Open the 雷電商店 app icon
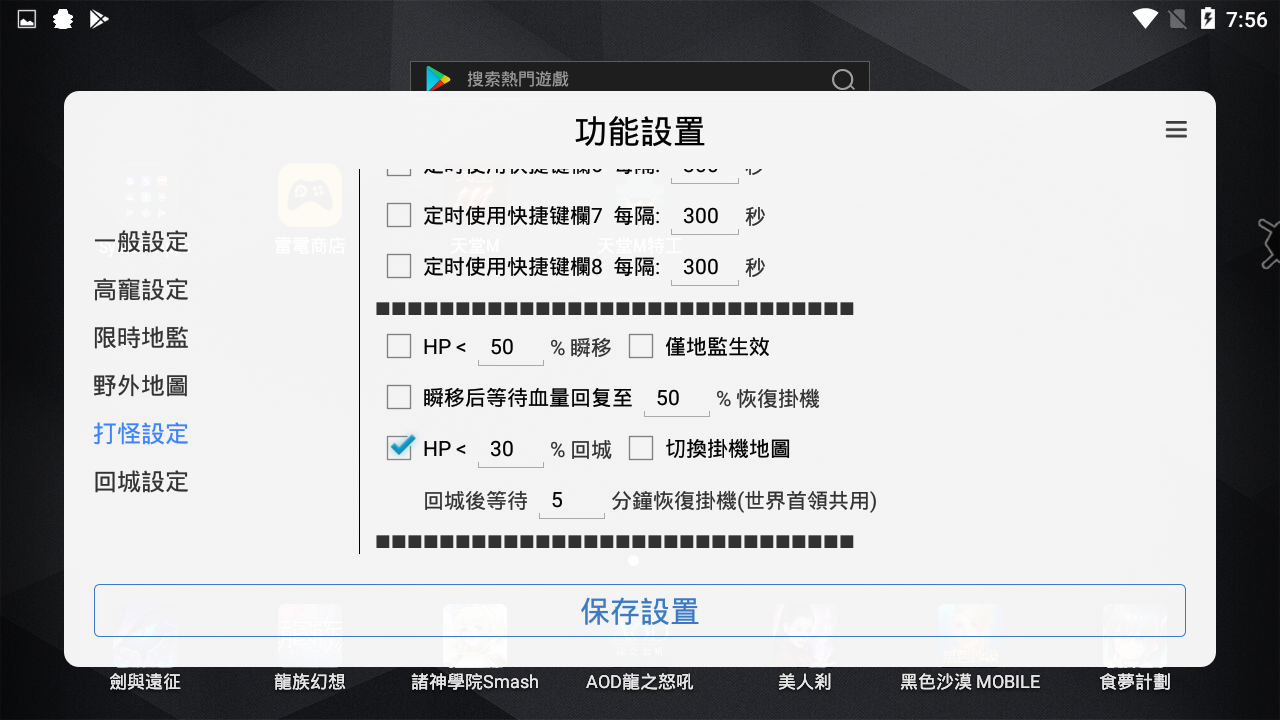1280x720 pixels. (308, 197)
